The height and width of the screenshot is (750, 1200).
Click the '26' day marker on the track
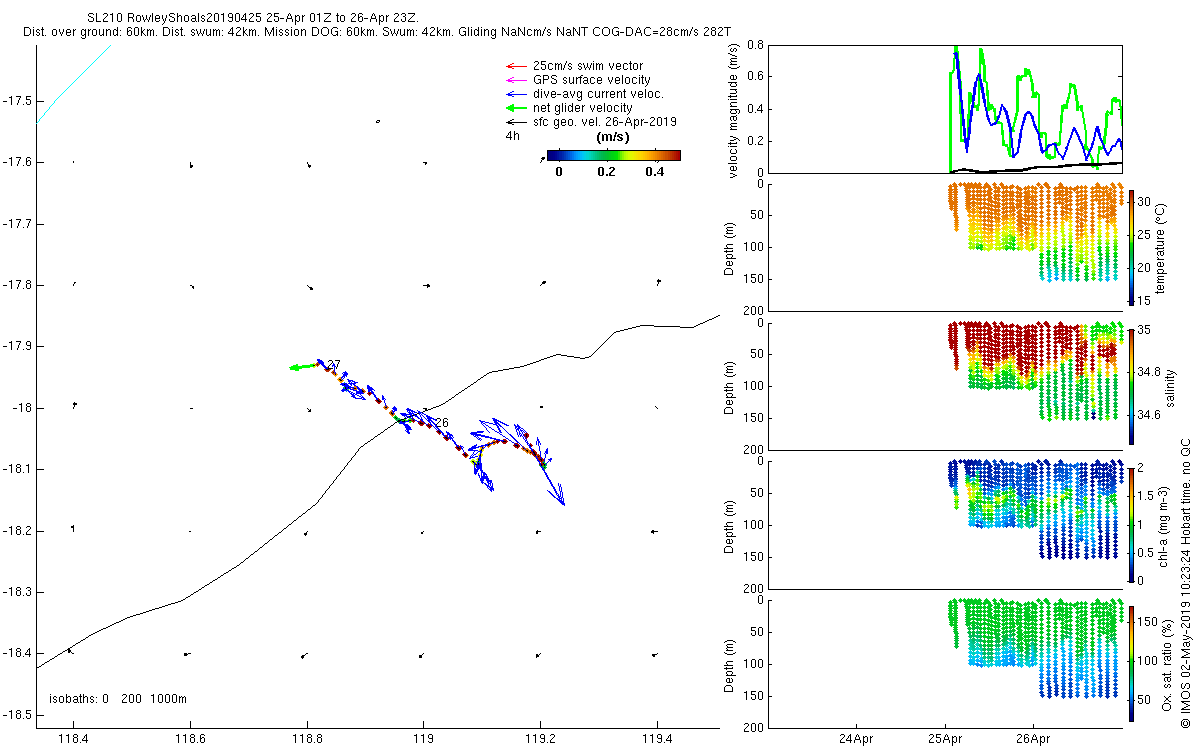coord(441,423)
